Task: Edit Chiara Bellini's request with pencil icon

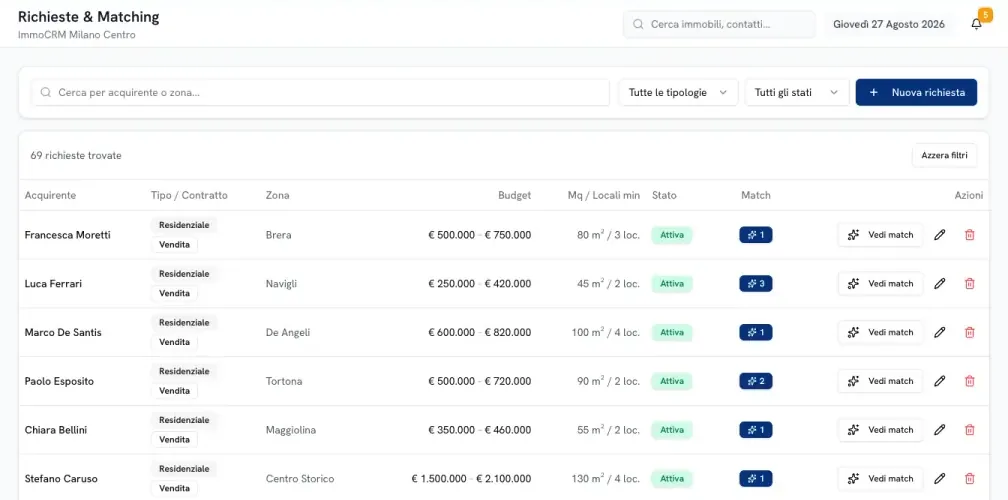Action: coord(939,430)
